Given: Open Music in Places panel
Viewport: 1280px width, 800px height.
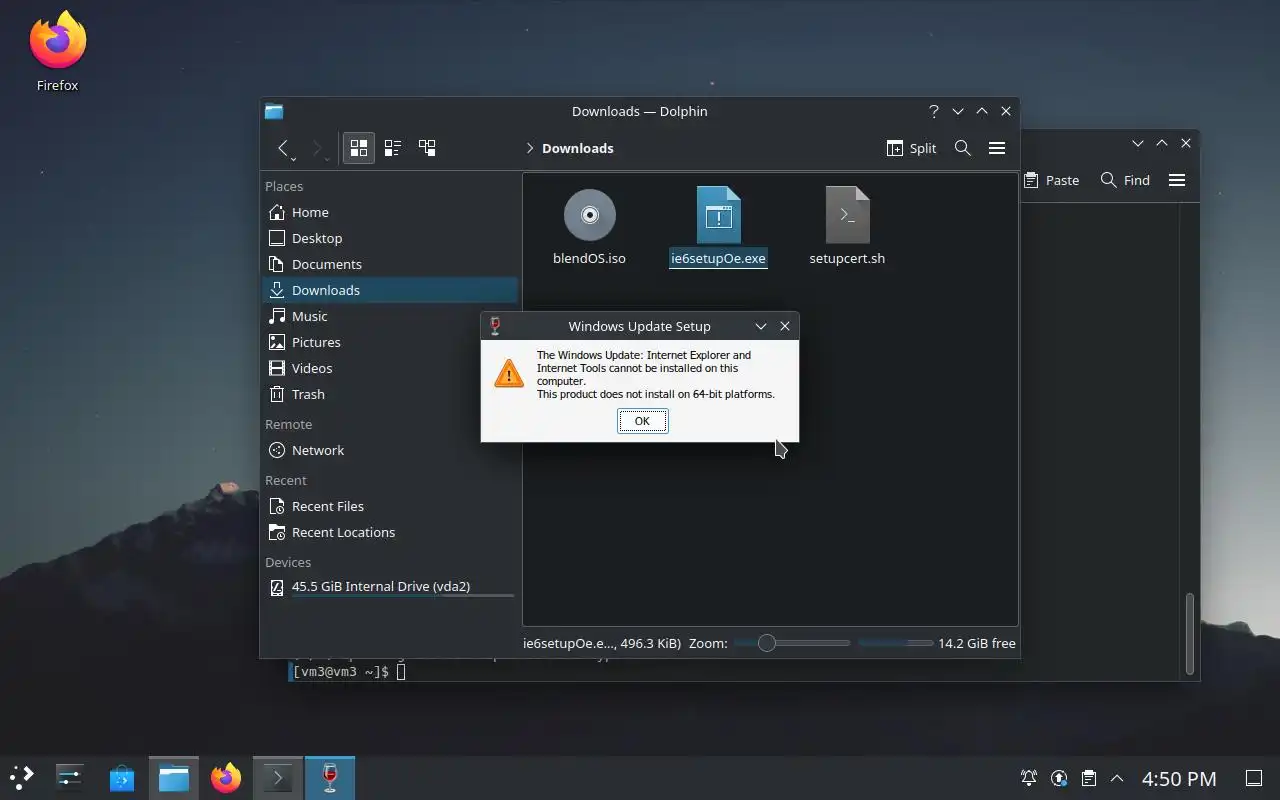Looking at the screenshot, I should [390, 316].
